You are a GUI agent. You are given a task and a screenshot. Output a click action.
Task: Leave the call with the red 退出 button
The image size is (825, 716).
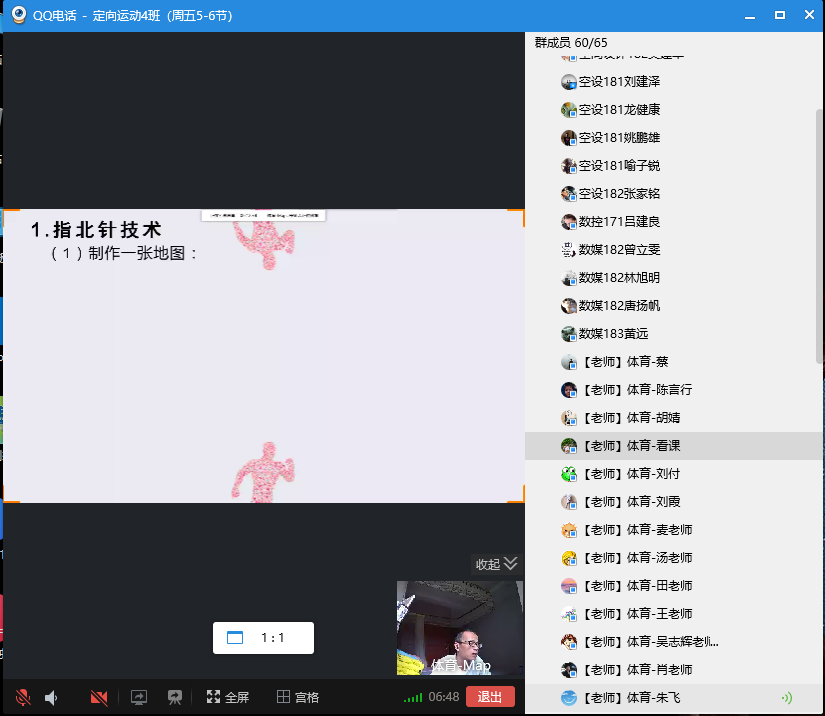pyautogui.click(x=490, y=697)
